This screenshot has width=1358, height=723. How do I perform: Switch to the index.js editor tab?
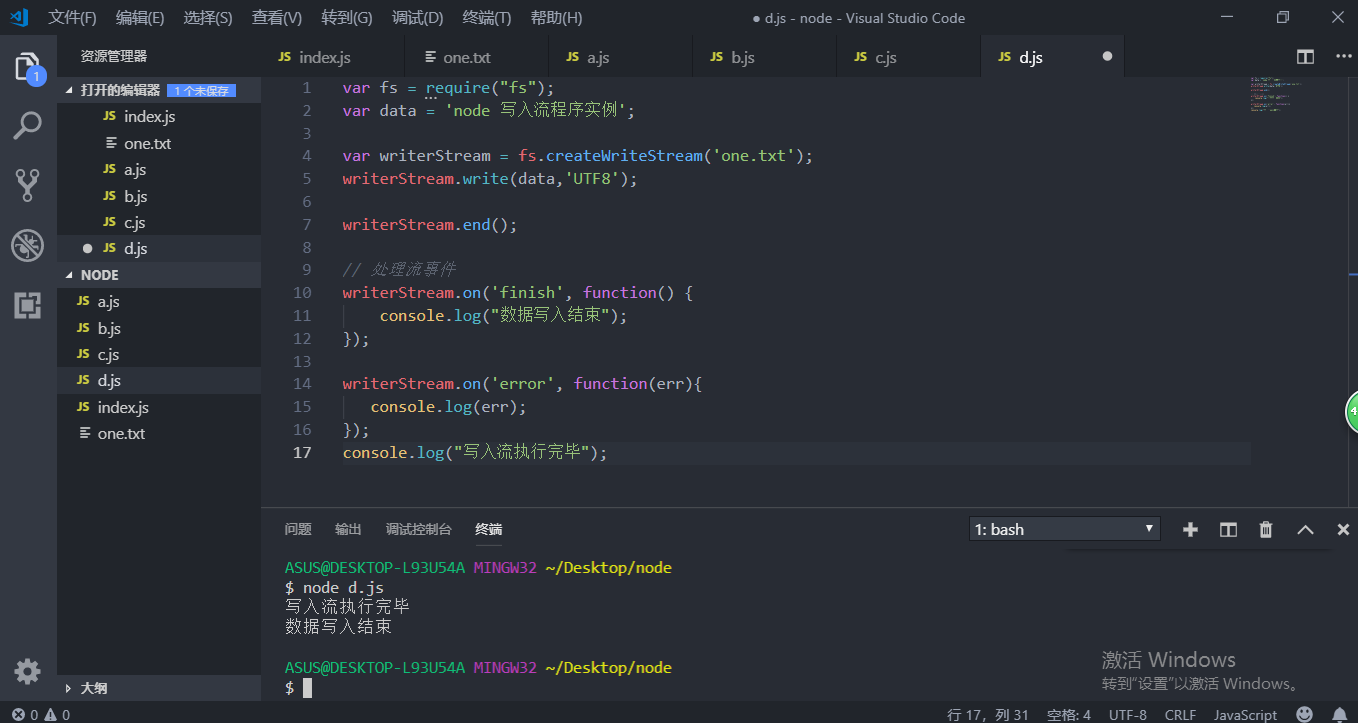(333, 57)
